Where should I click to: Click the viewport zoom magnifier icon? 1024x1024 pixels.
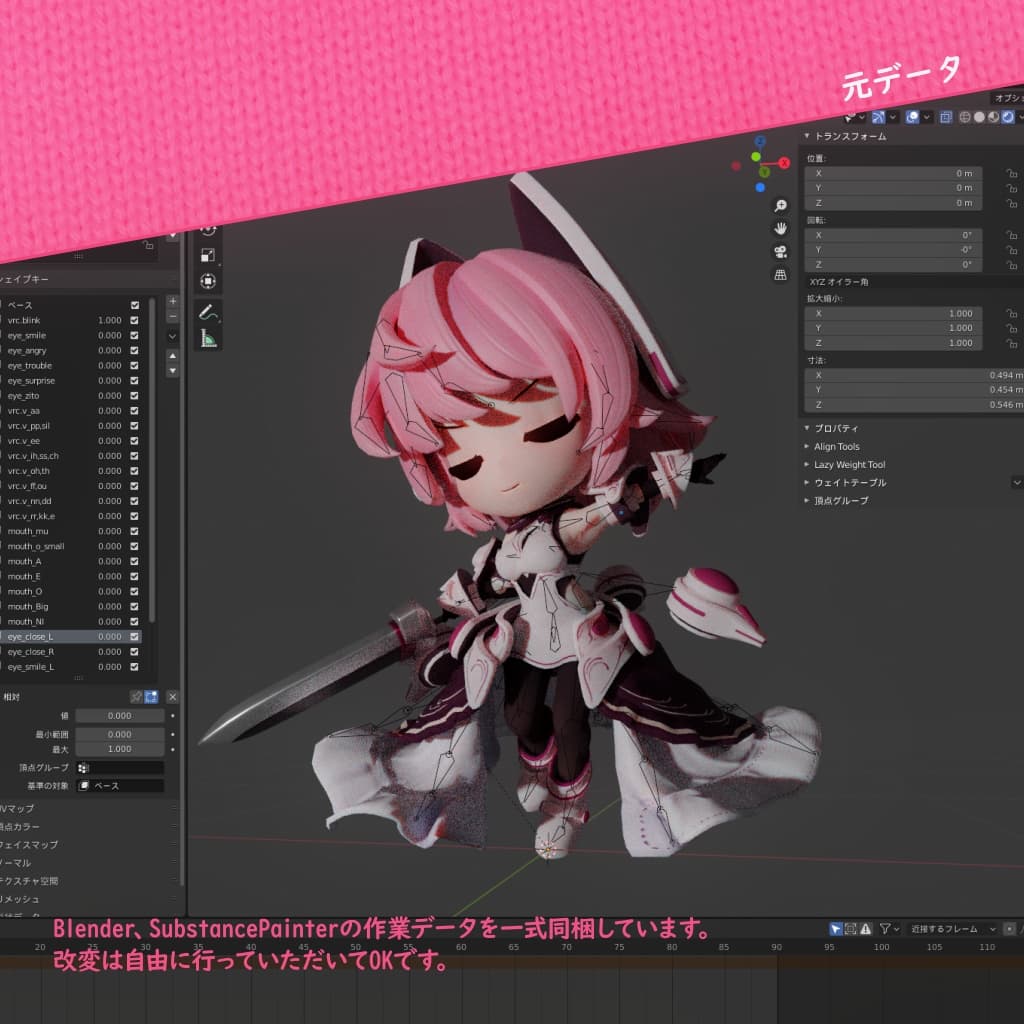[780, 206]
